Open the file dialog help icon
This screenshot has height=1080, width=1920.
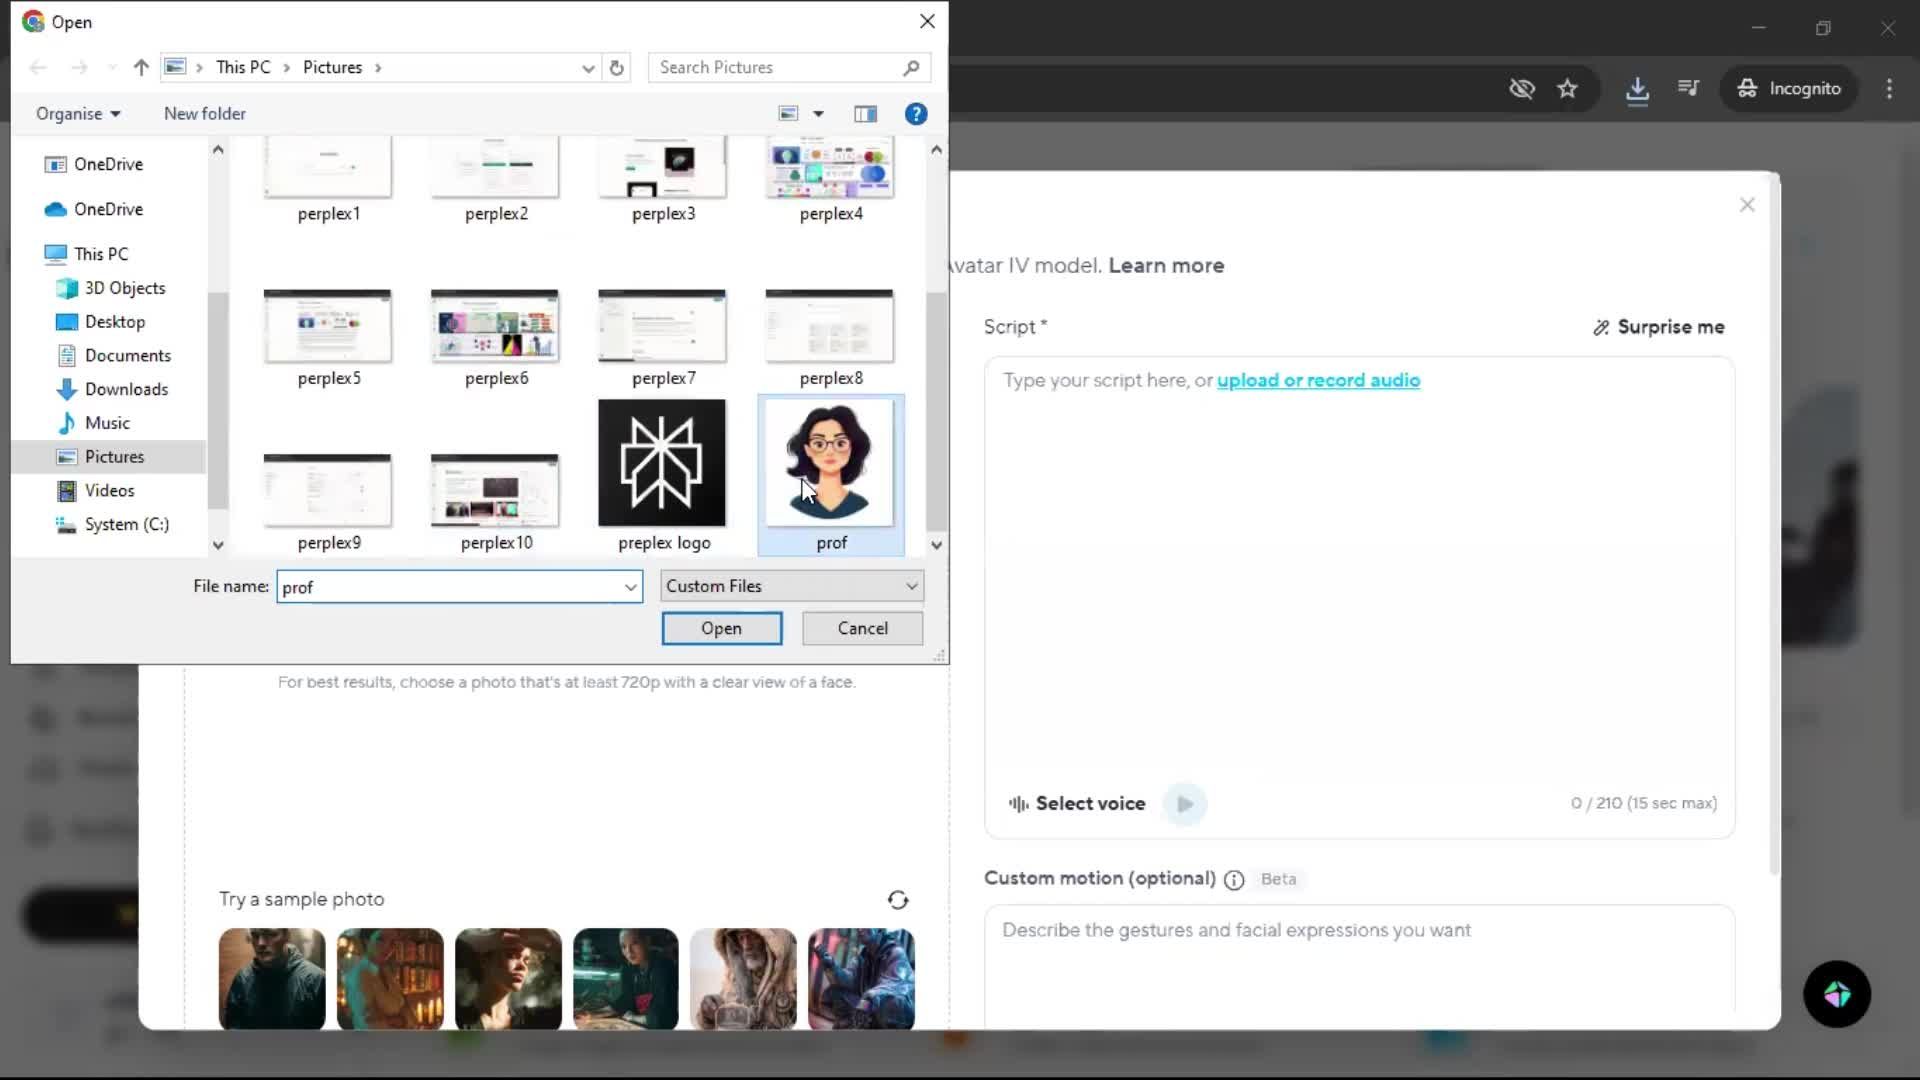[915, 114]
